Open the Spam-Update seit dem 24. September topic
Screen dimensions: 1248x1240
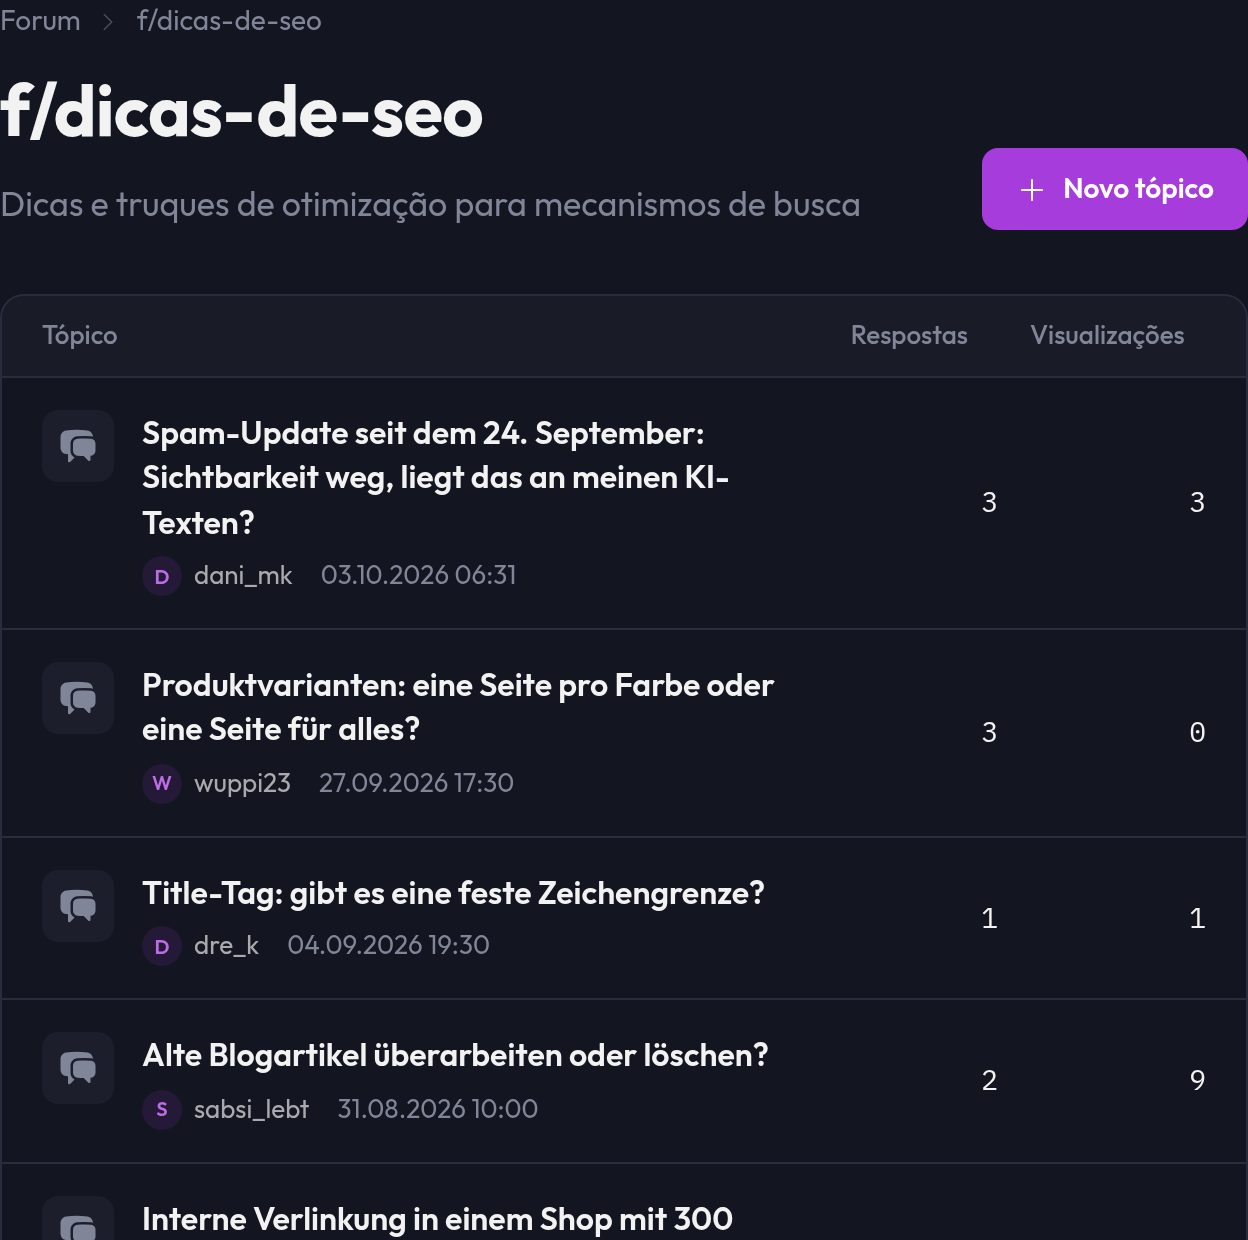coord(436,478)
